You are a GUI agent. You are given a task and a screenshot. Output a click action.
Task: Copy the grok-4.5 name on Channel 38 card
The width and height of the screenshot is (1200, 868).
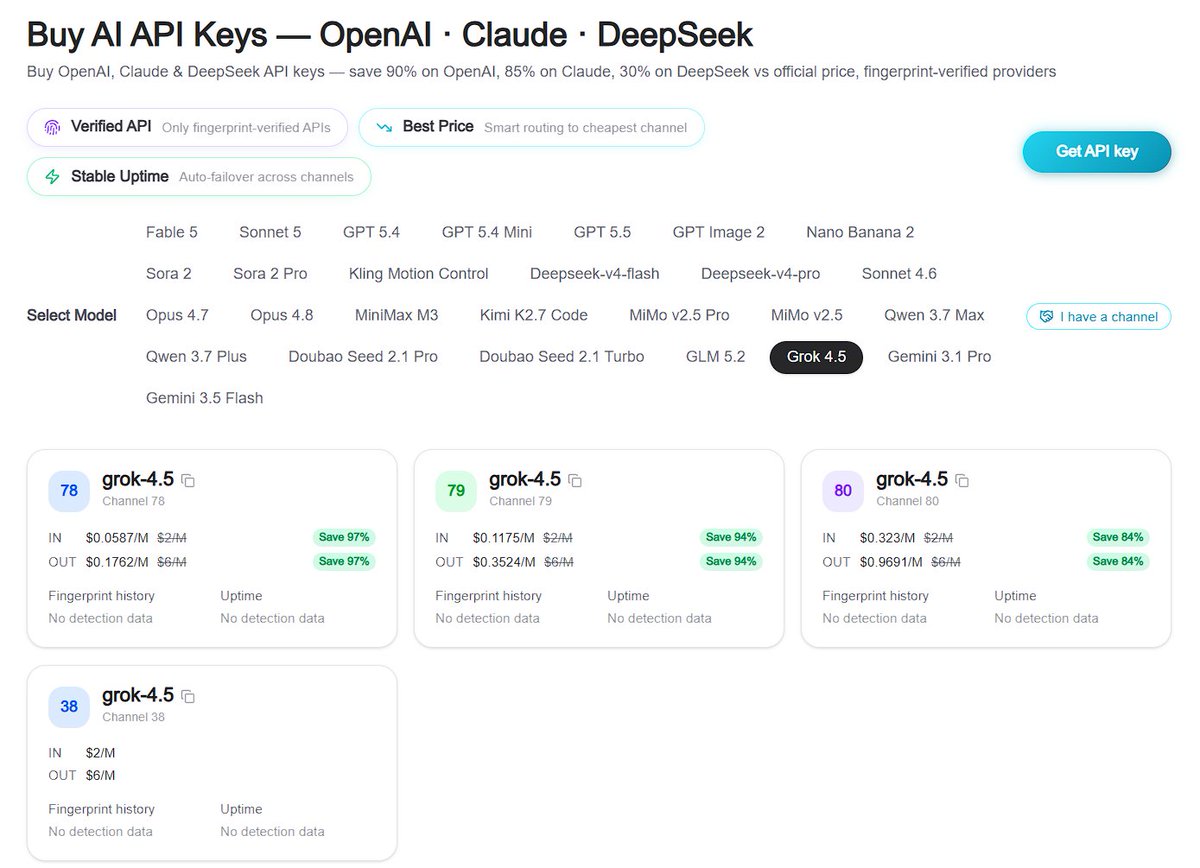(x=188, y=697)
